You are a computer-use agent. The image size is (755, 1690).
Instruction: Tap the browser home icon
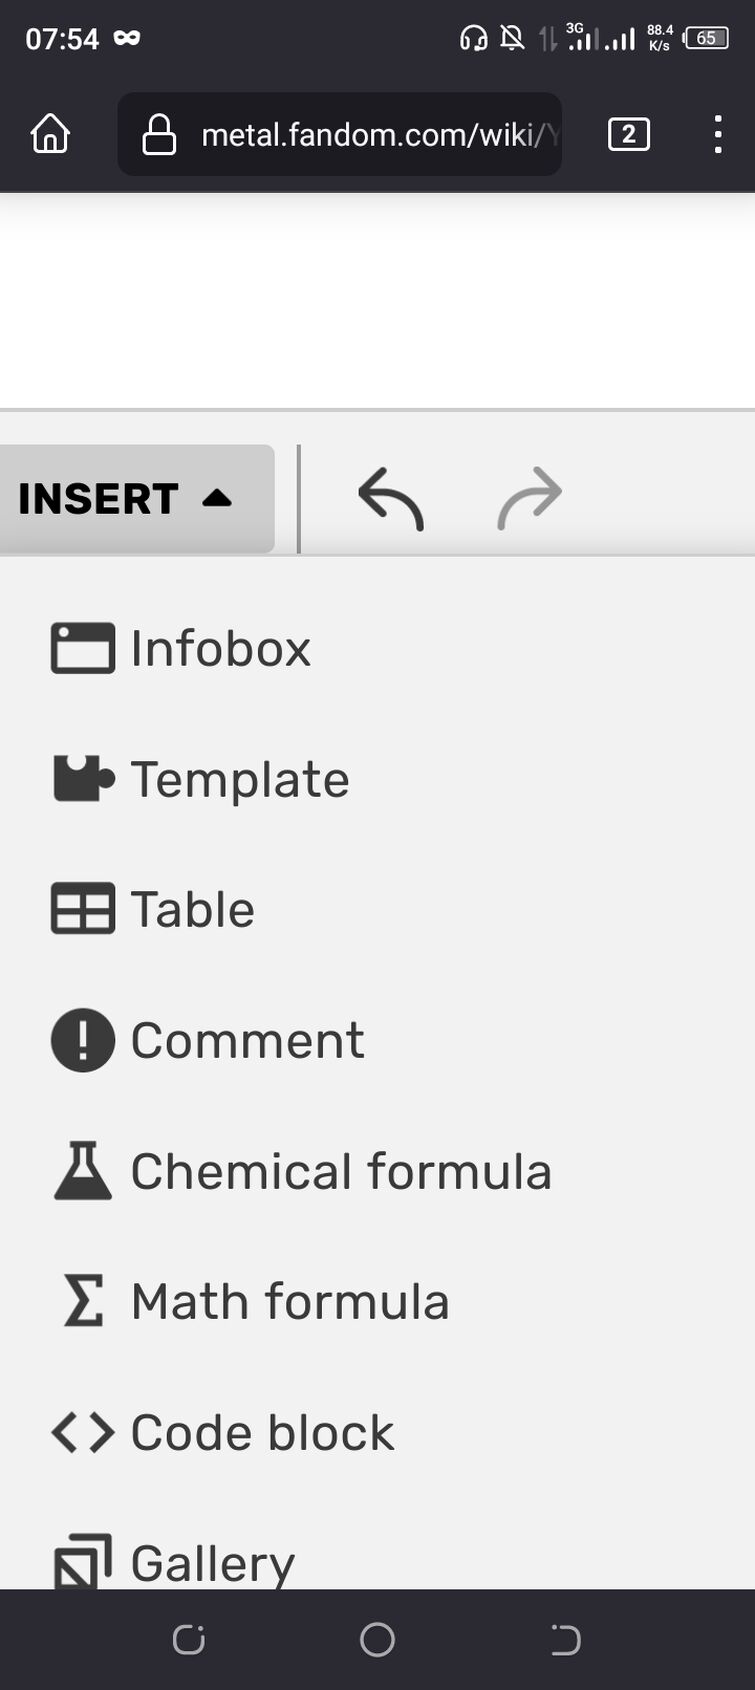(50, 134)
